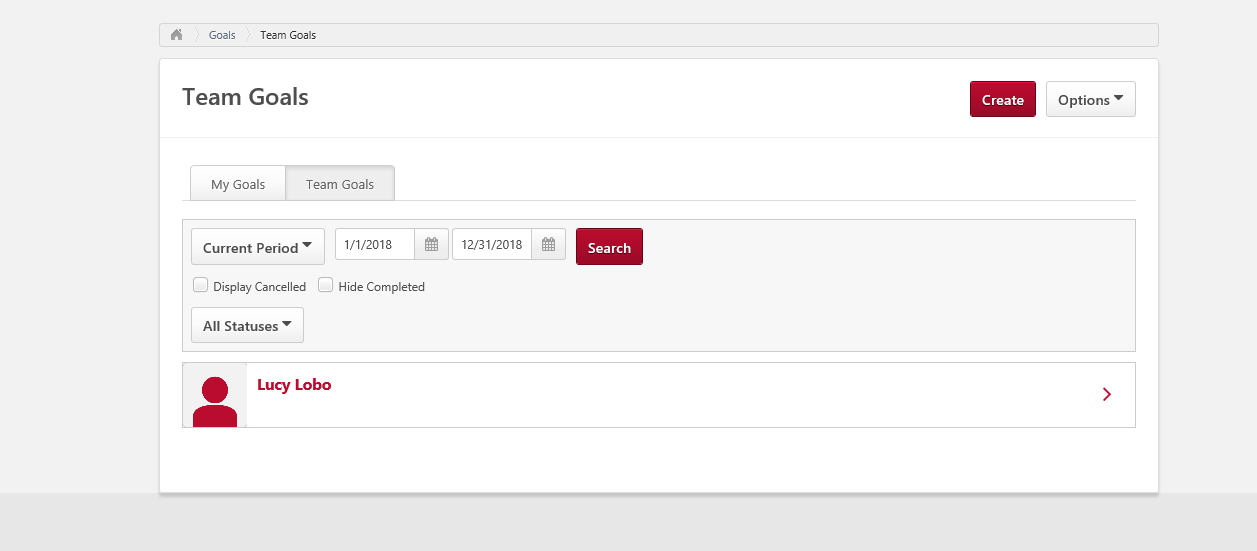Screen dimensions: 1257x551
Task: Click the Team Goals page heading
Action: coord(245,97)
